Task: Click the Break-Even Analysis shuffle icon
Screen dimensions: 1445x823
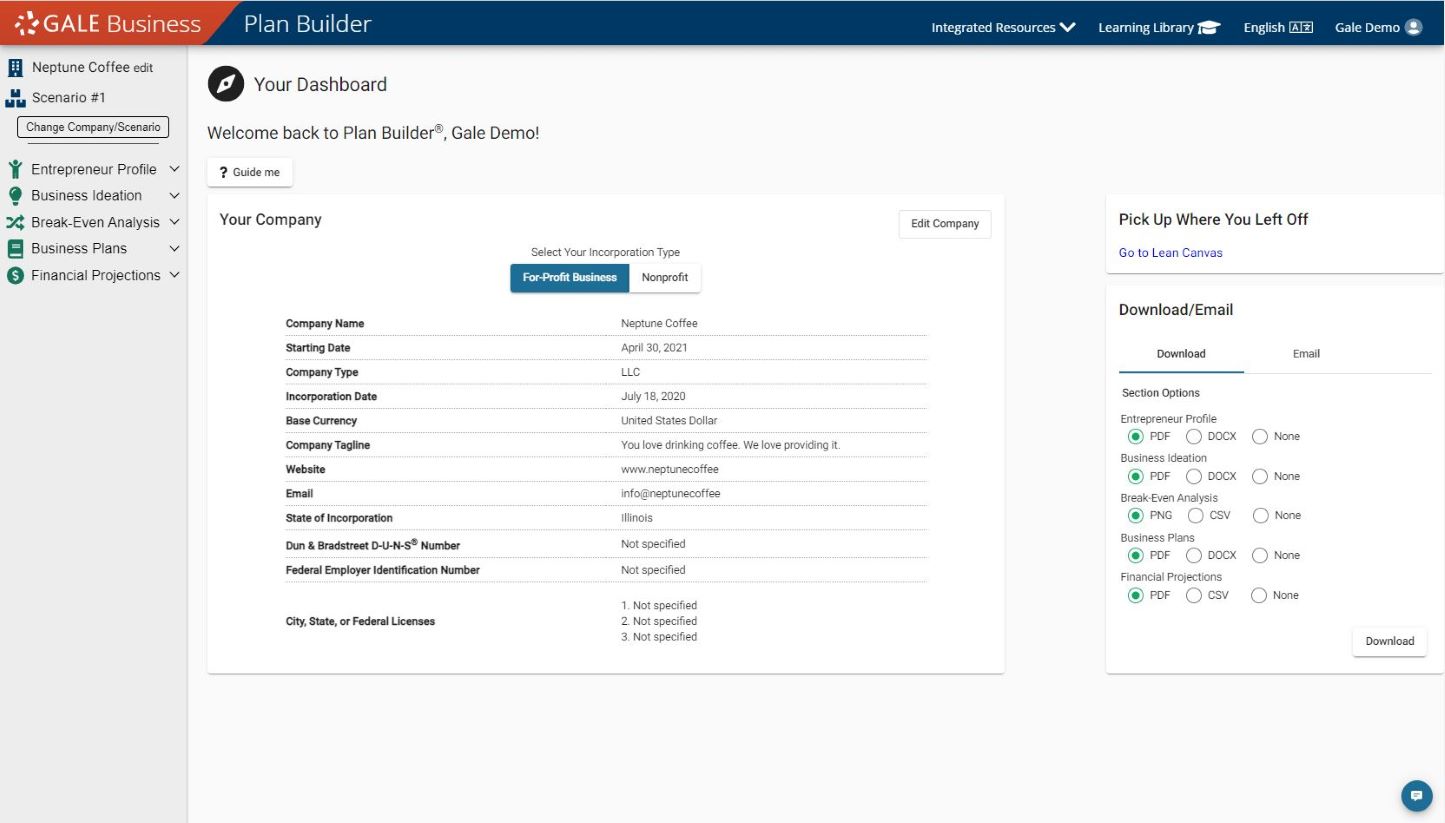Action: tap(15, 222)
